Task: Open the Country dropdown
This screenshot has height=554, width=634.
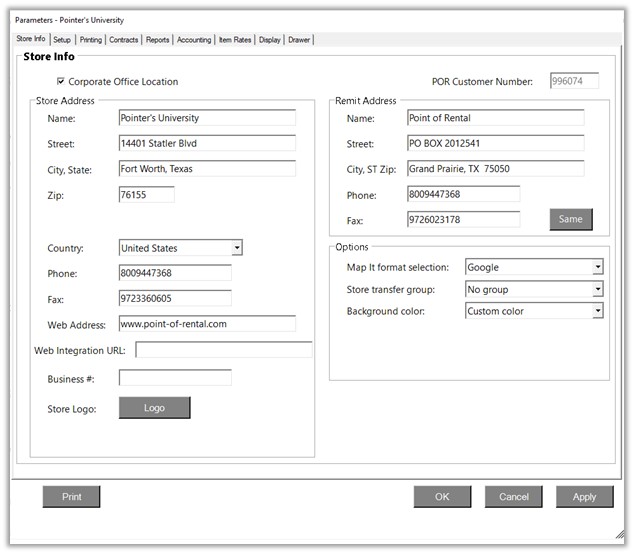Action: tap(236, 248)
